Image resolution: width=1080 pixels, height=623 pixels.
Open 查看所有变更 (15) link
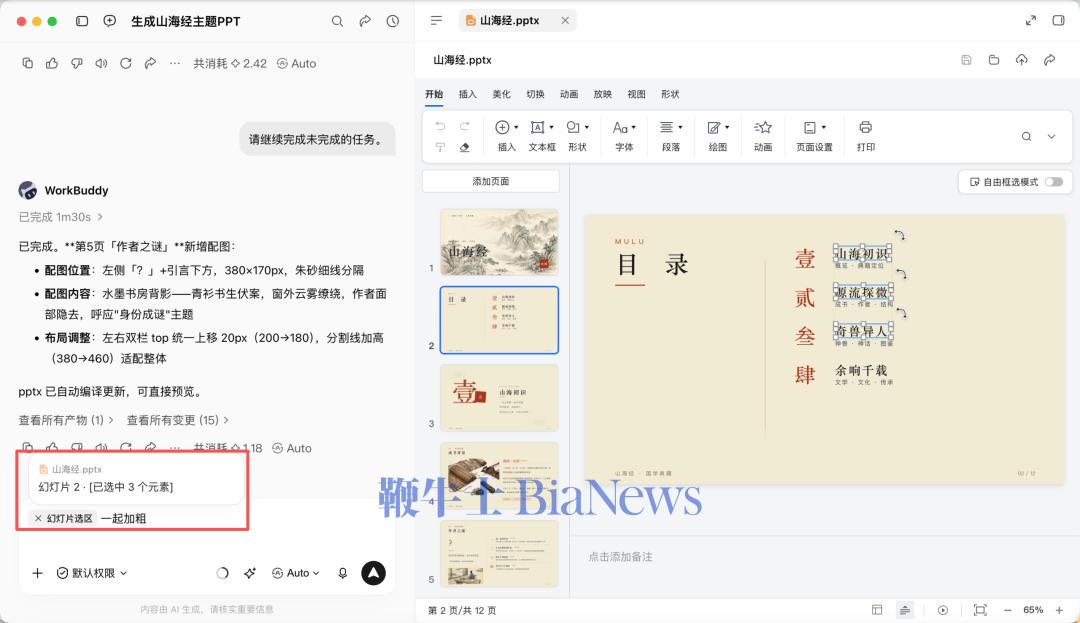(x=178, y=420)
